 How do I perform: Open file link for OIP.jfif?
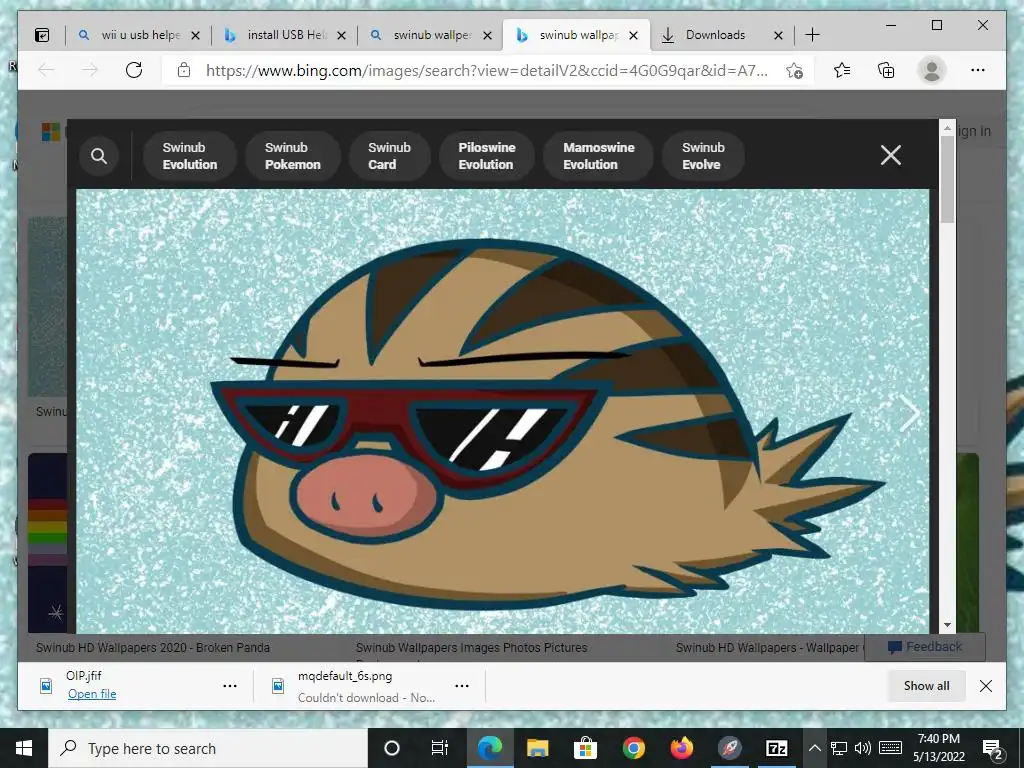tap(92, 694)
